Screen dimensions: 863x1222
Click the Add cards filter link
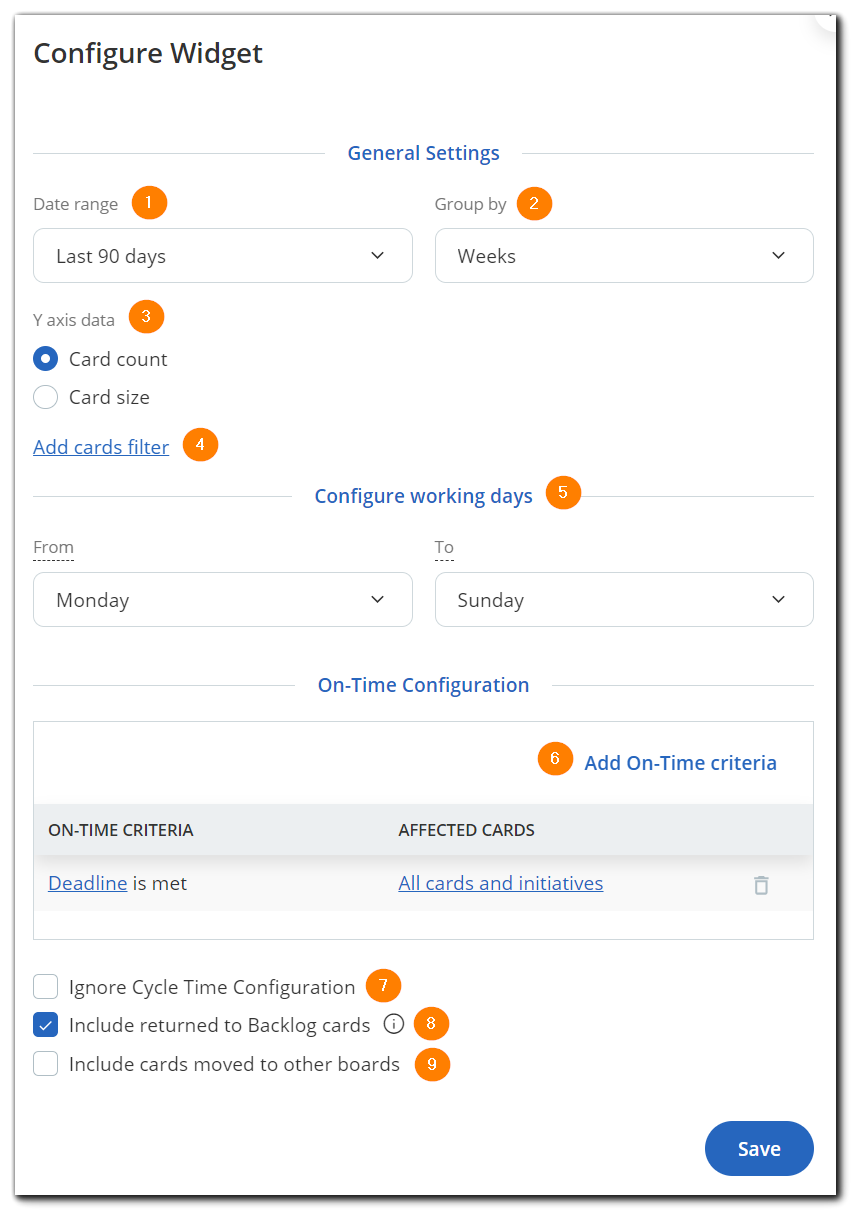tap(100, 447)
